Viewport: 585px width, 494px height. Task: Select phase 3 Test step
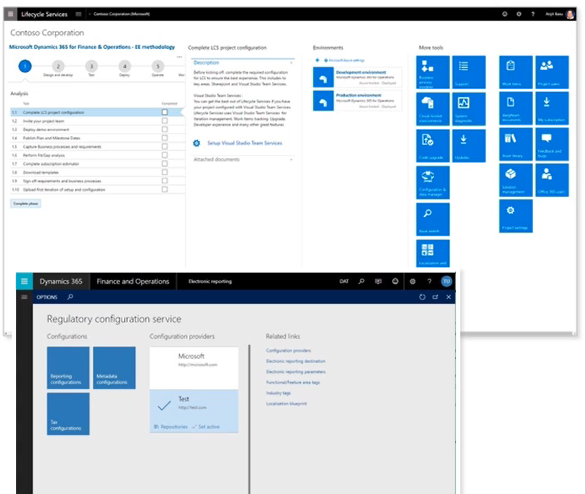coord(91,66)
